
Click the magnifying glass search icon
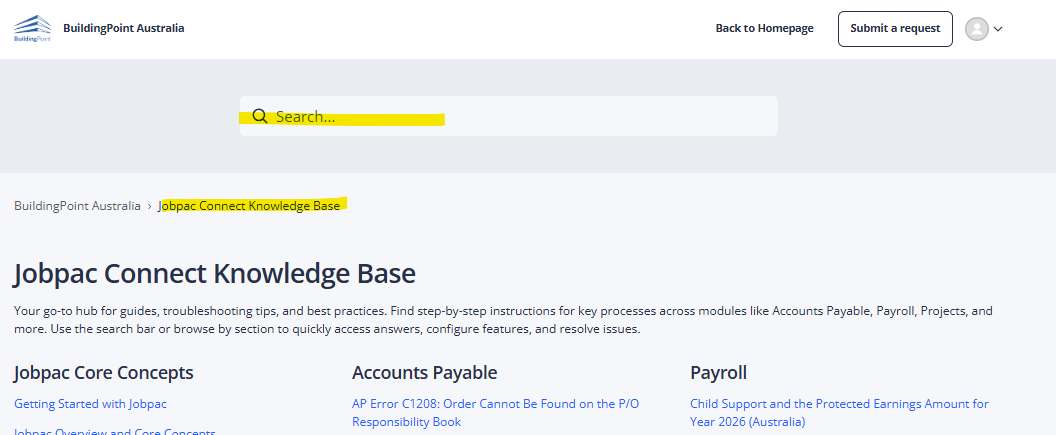tap(260, 117)
